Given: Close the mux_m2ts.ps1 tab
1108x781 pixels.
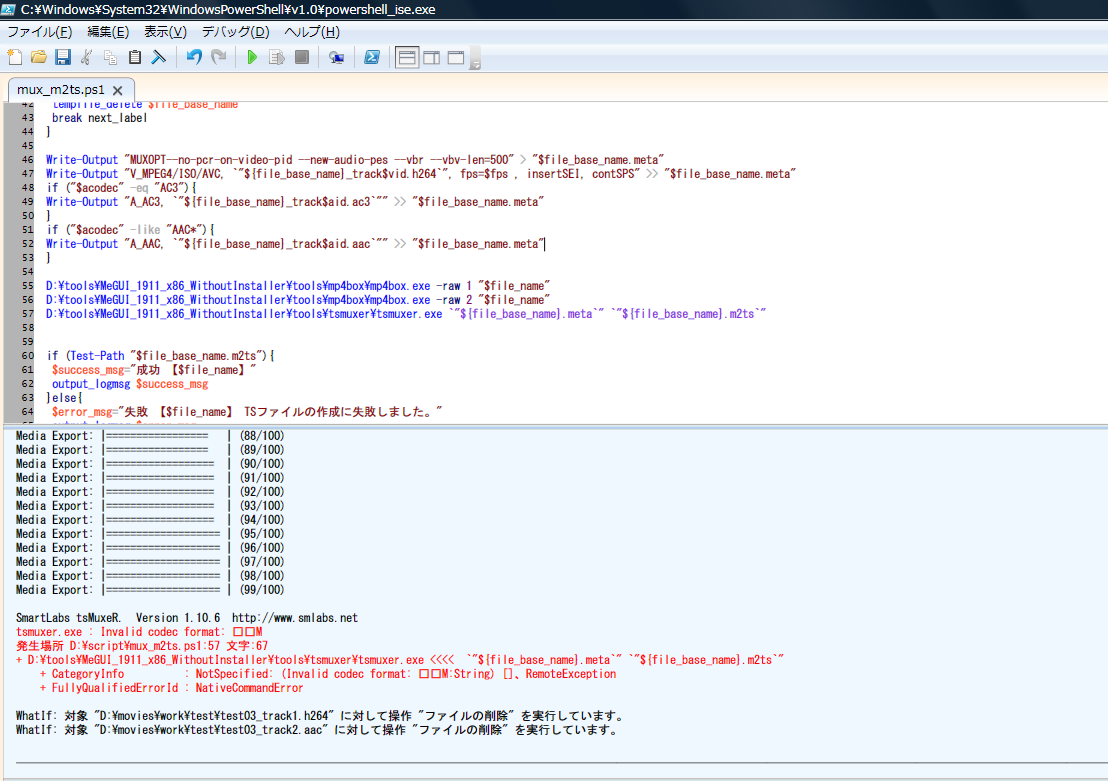Looking at the screenshot, I should point(117,89).
